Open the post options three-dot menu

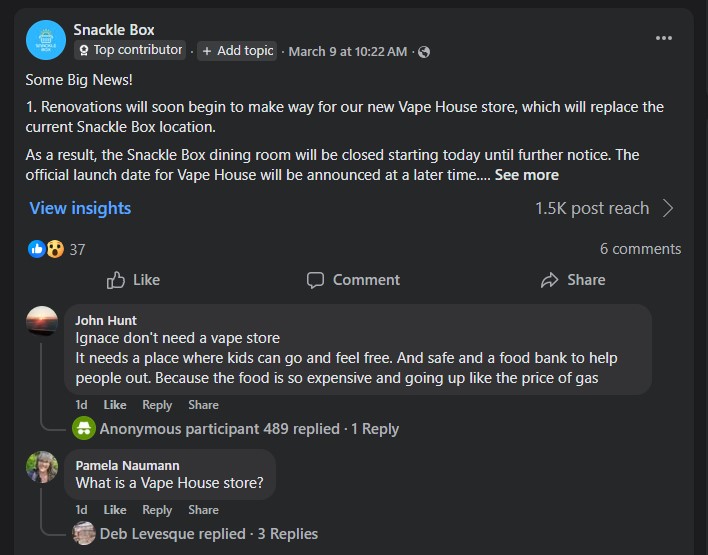[664, 38]
